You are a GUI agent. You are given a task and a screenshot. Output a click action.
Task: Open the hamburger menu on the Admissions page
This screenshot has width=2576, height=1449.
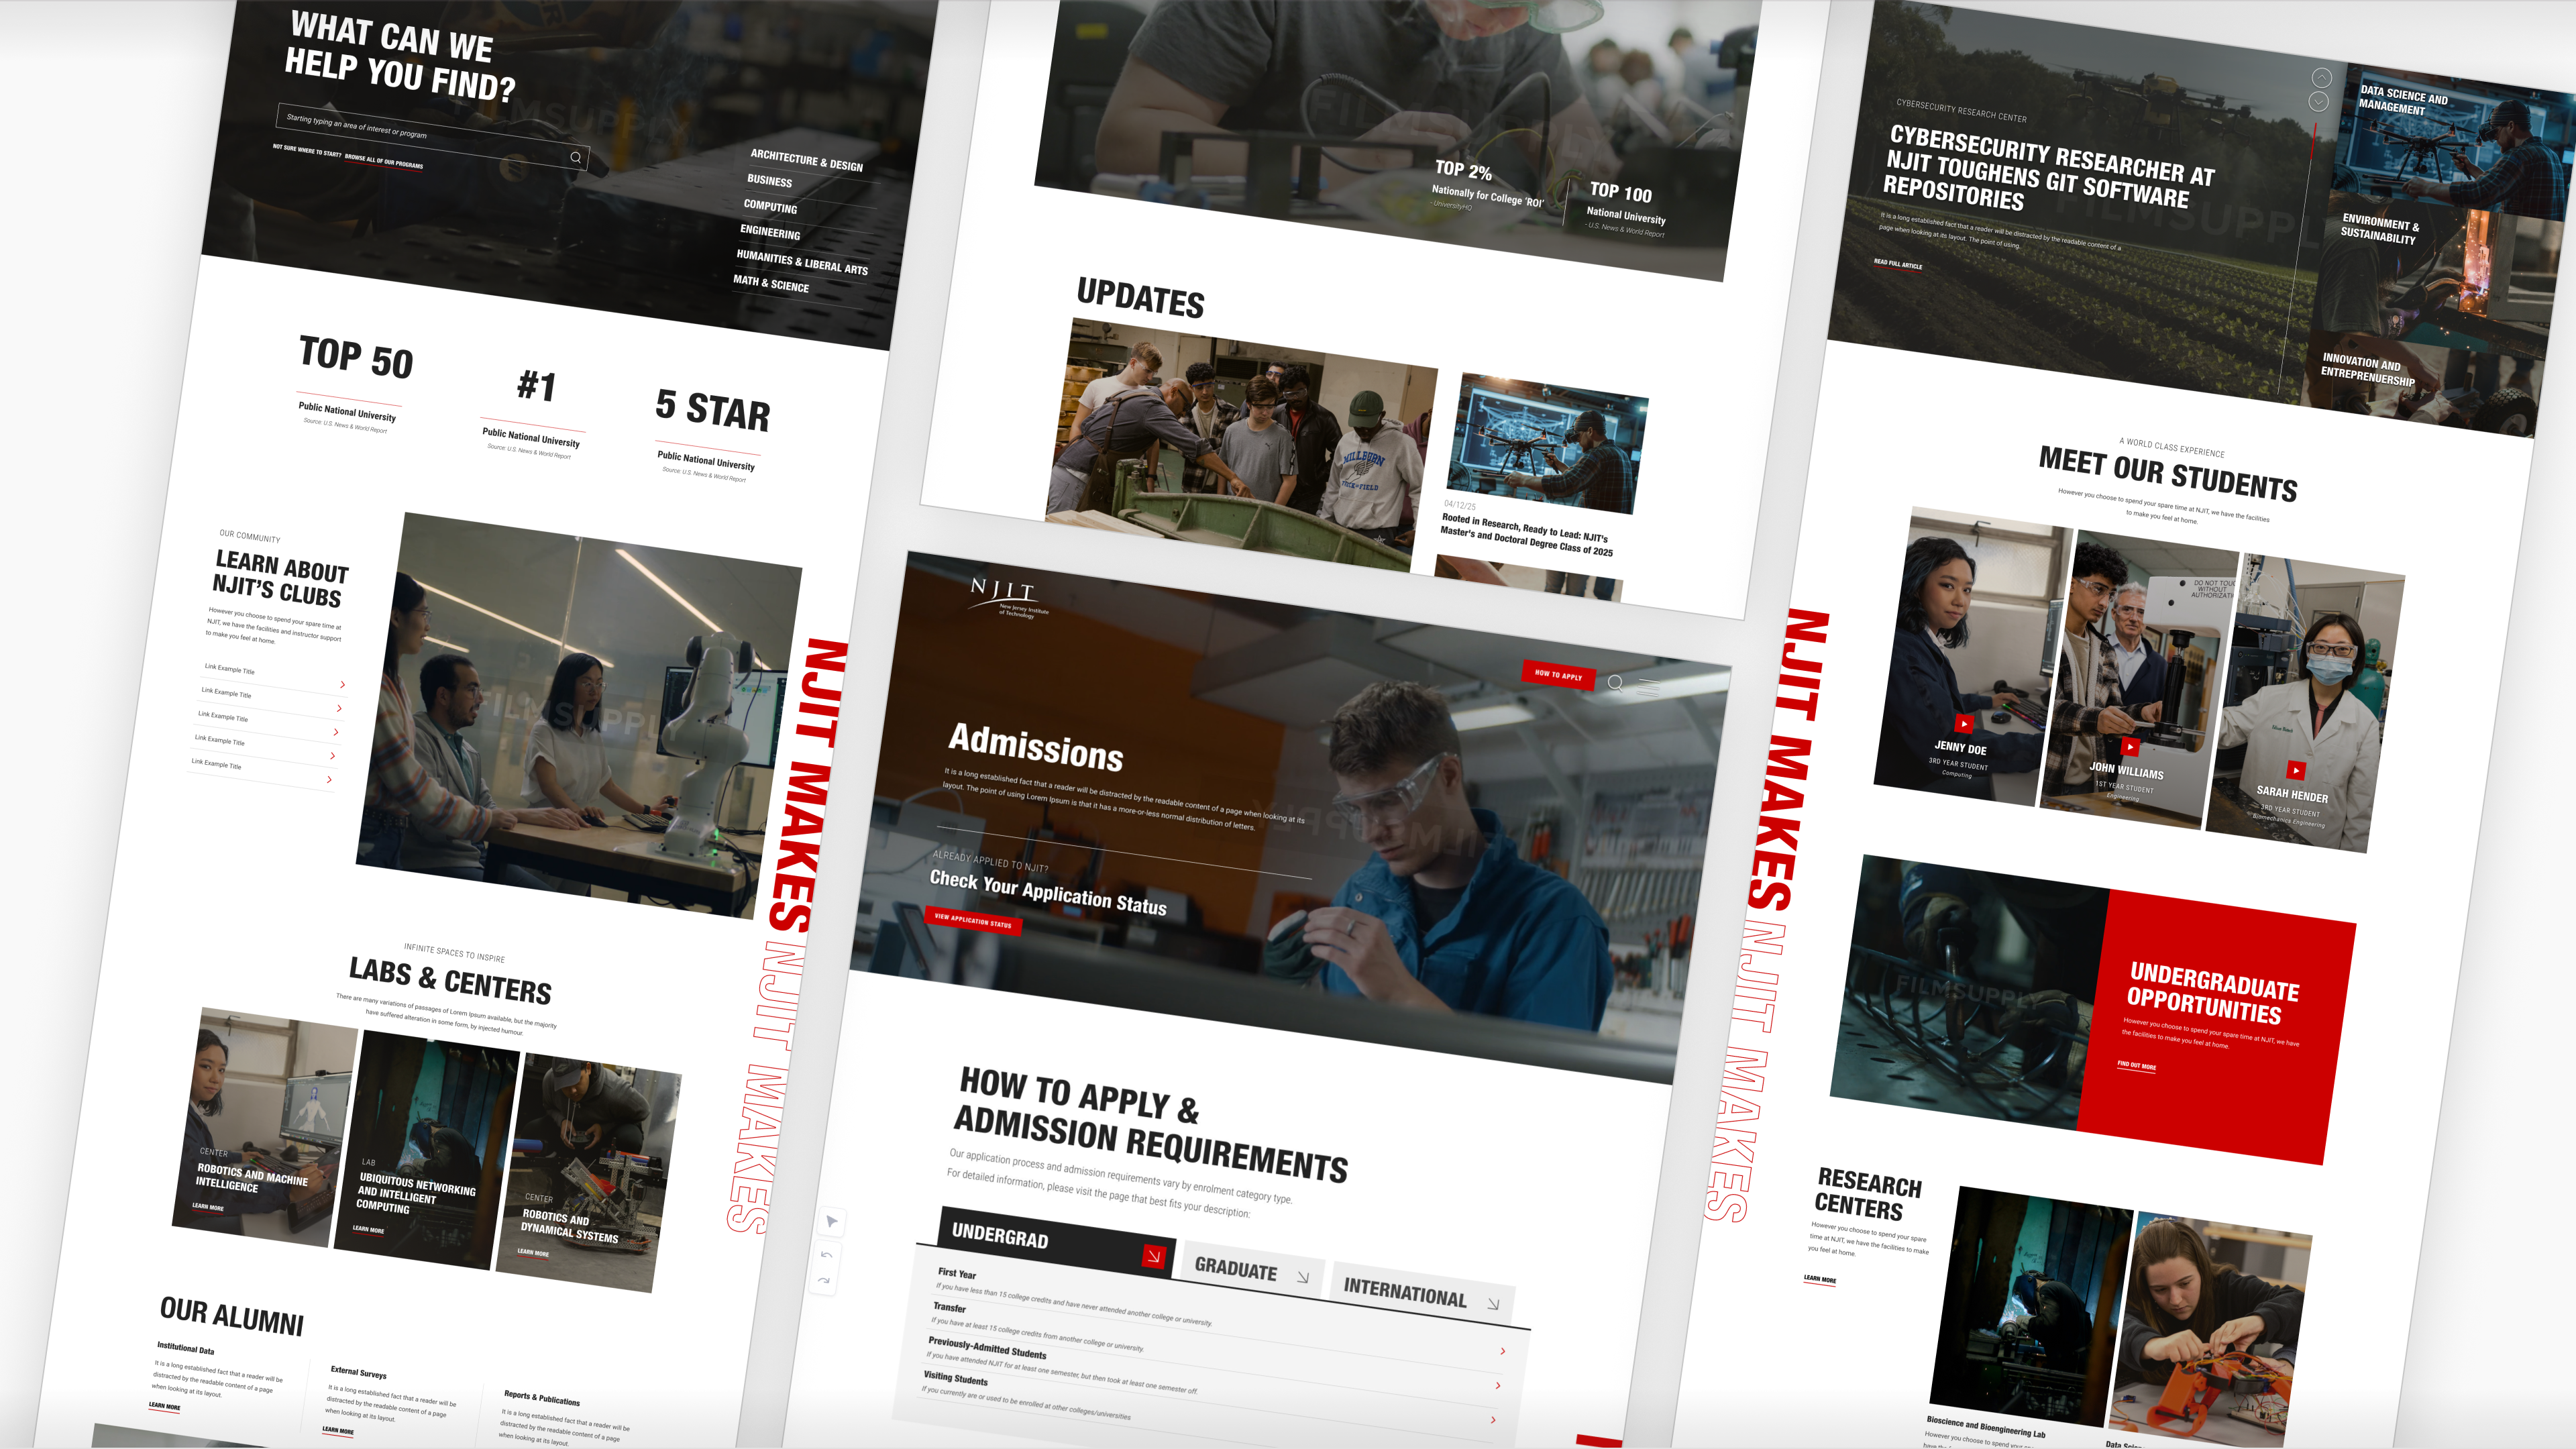(1648, 688)
